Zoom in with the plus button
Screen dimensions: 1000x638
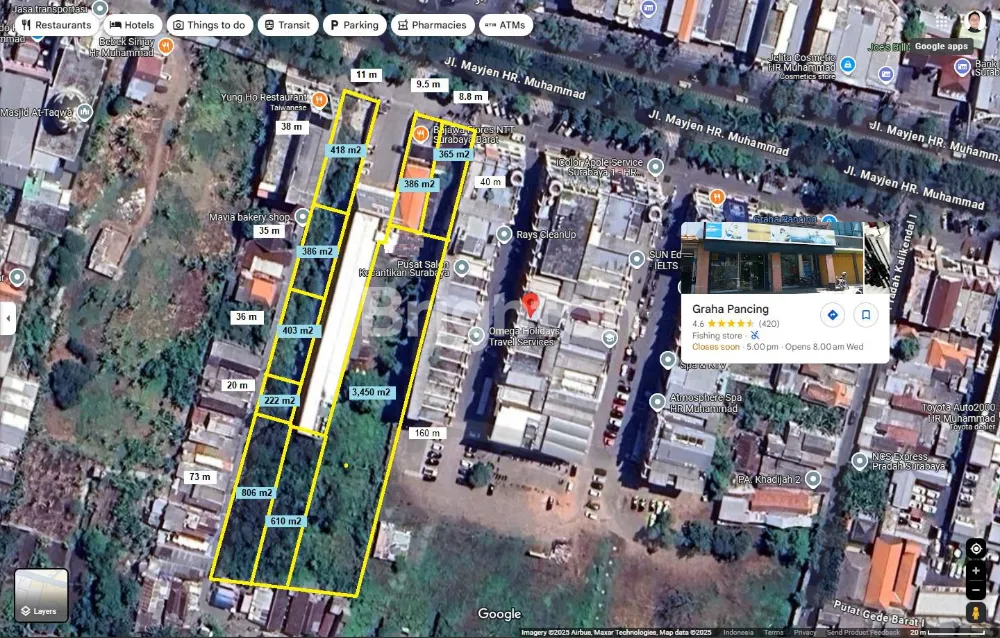coord(976,570)
